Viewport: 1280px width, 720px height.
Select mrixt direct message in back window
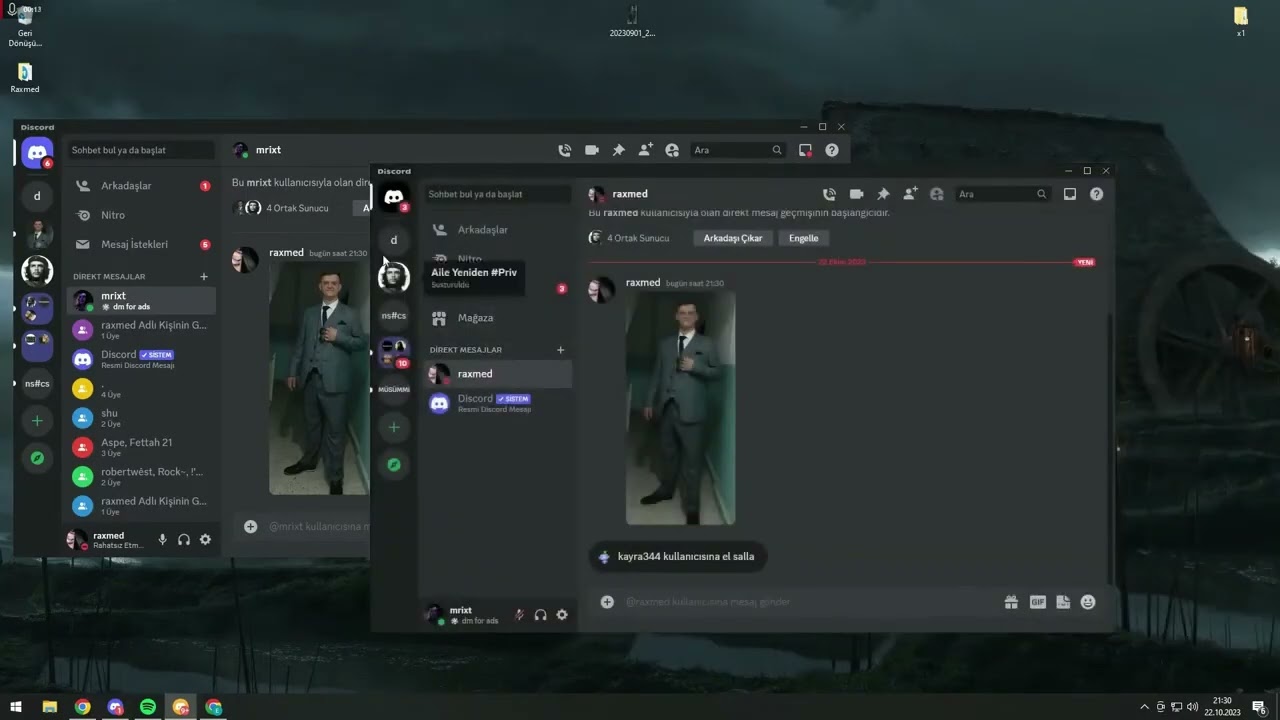(x=142, y=300)
